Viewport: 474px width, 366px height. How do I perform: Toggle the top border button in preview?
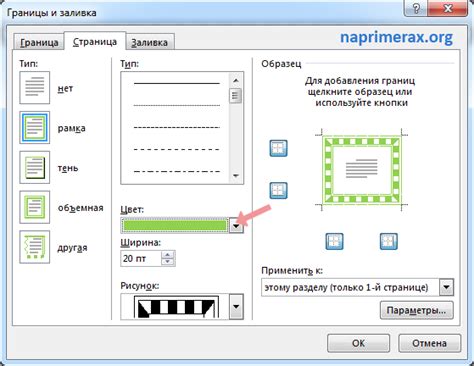[x=278, y=148]
